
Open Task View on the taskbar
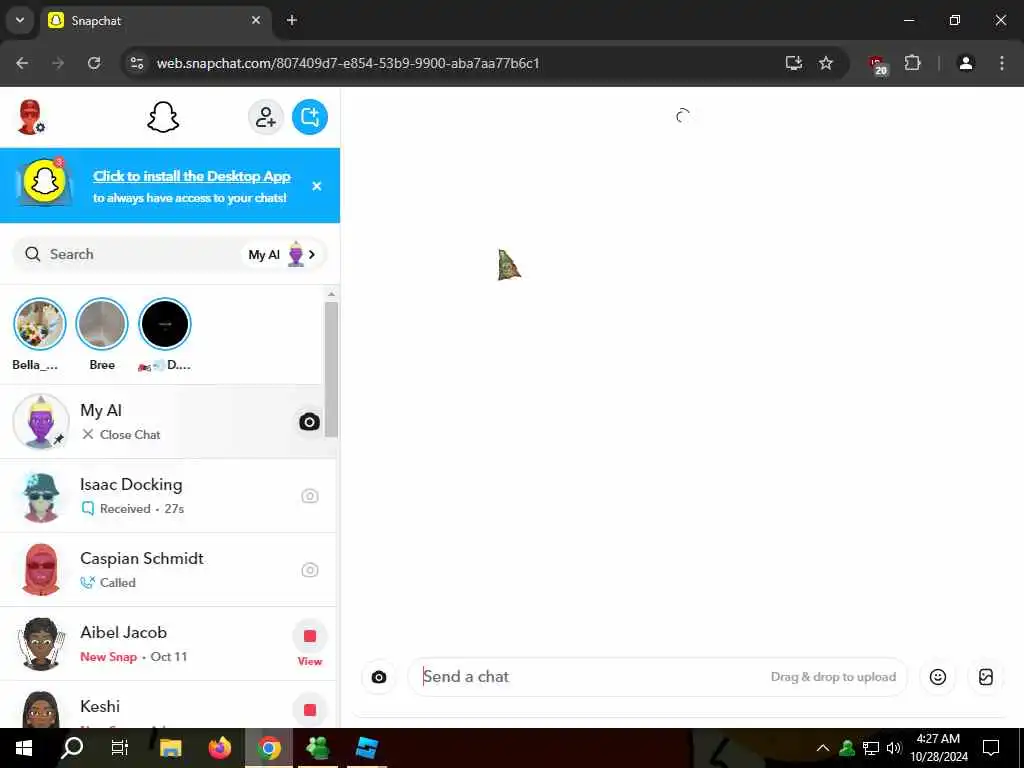click(x=120, y=748)
